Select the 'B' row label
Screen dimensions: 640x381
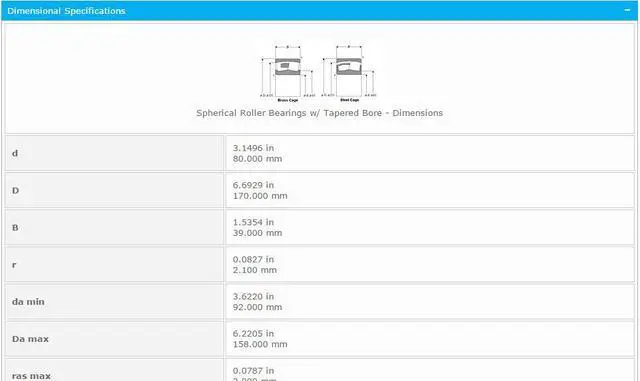(15, 228)
